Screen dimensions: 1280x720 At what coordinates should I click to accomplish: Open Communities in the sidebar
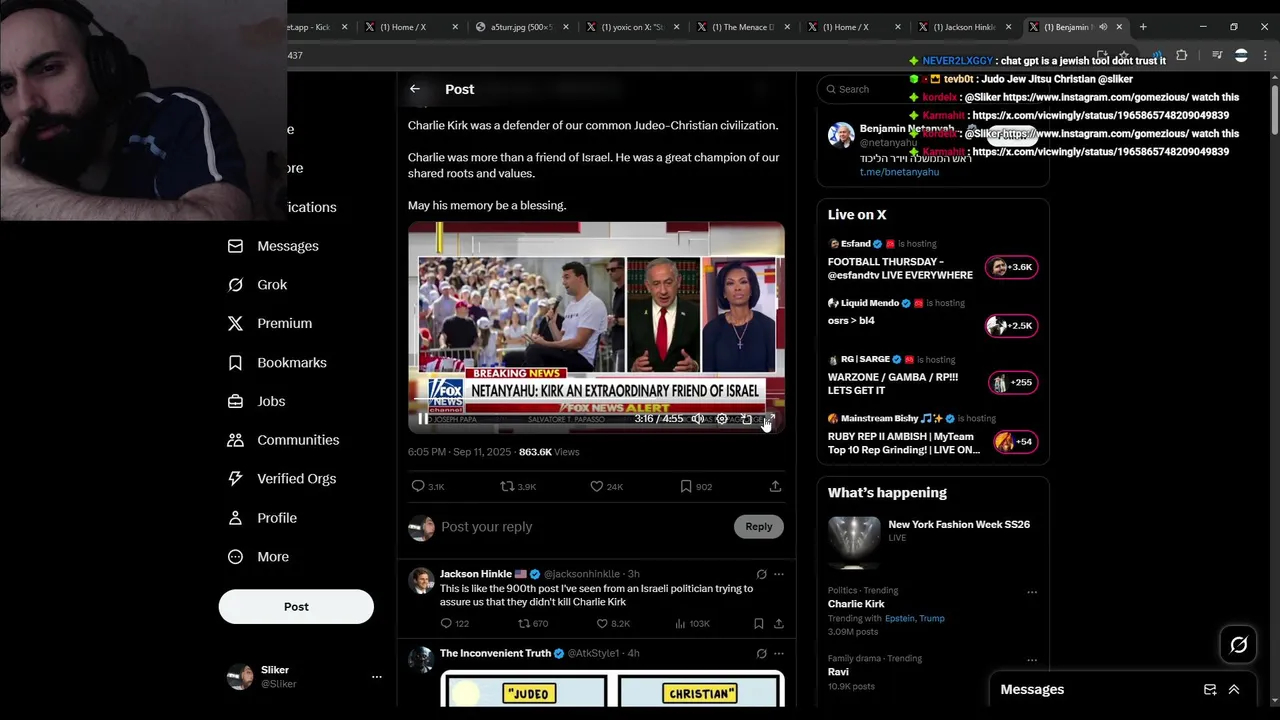point(284,440)
